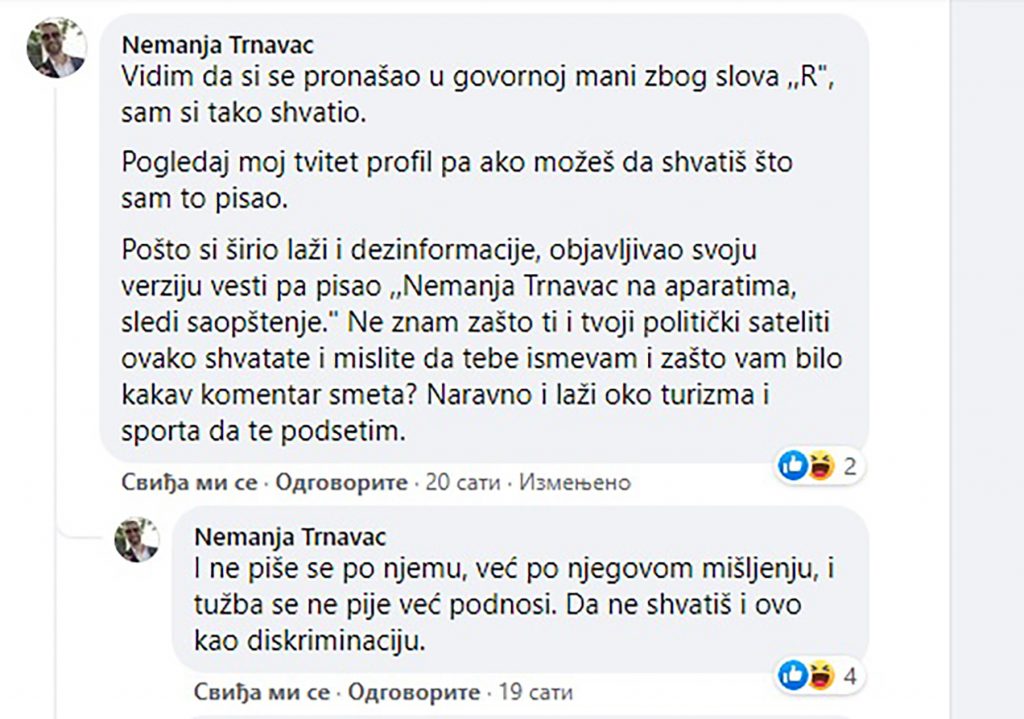Click the thumbs-up reaction icon on the reply comment
This screenshot has width=1024, height=719.
click(x=793, y=675)
